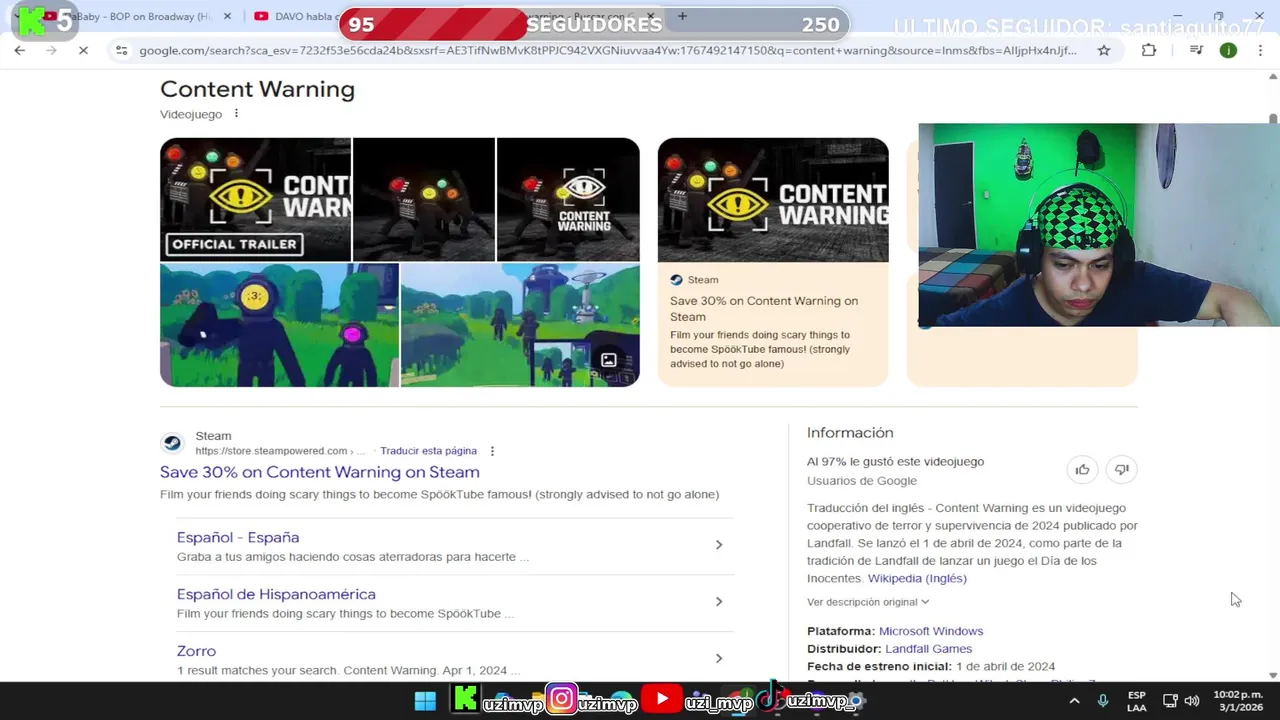Open the green Chrome profile avatar
Screen dimensions: 1280x720
(1228, 50)
